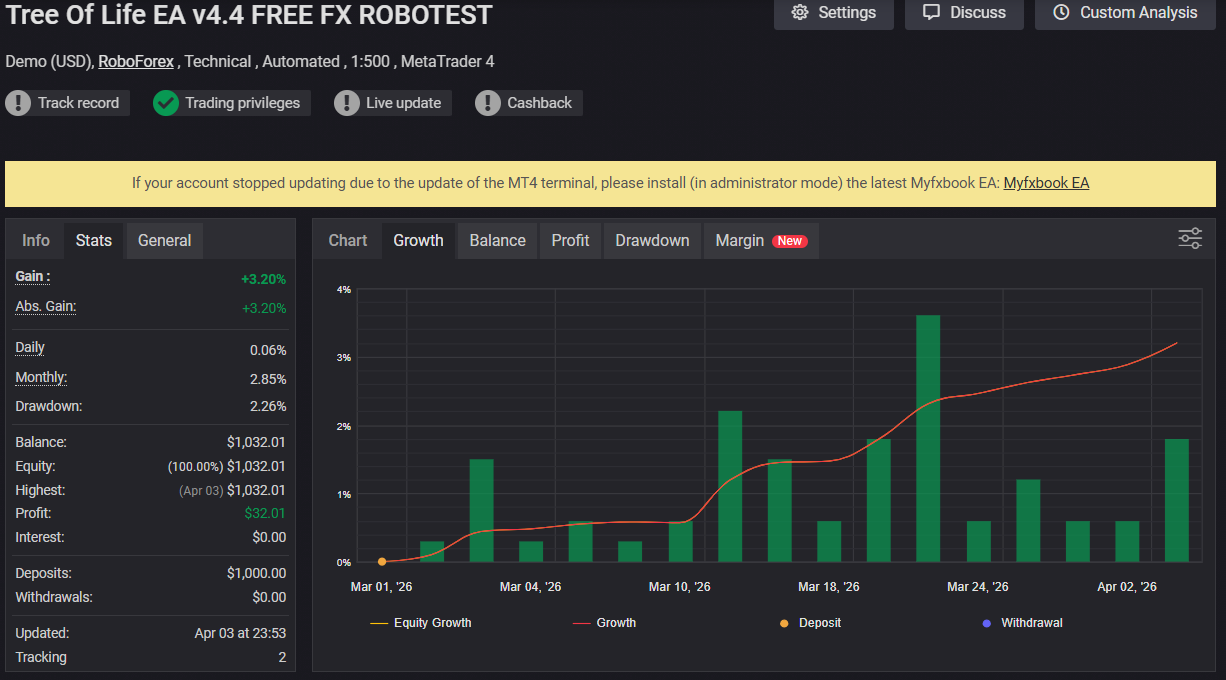
Task: Click the Trading privileges green checkmark icon
Action: [x=166, y=103]
